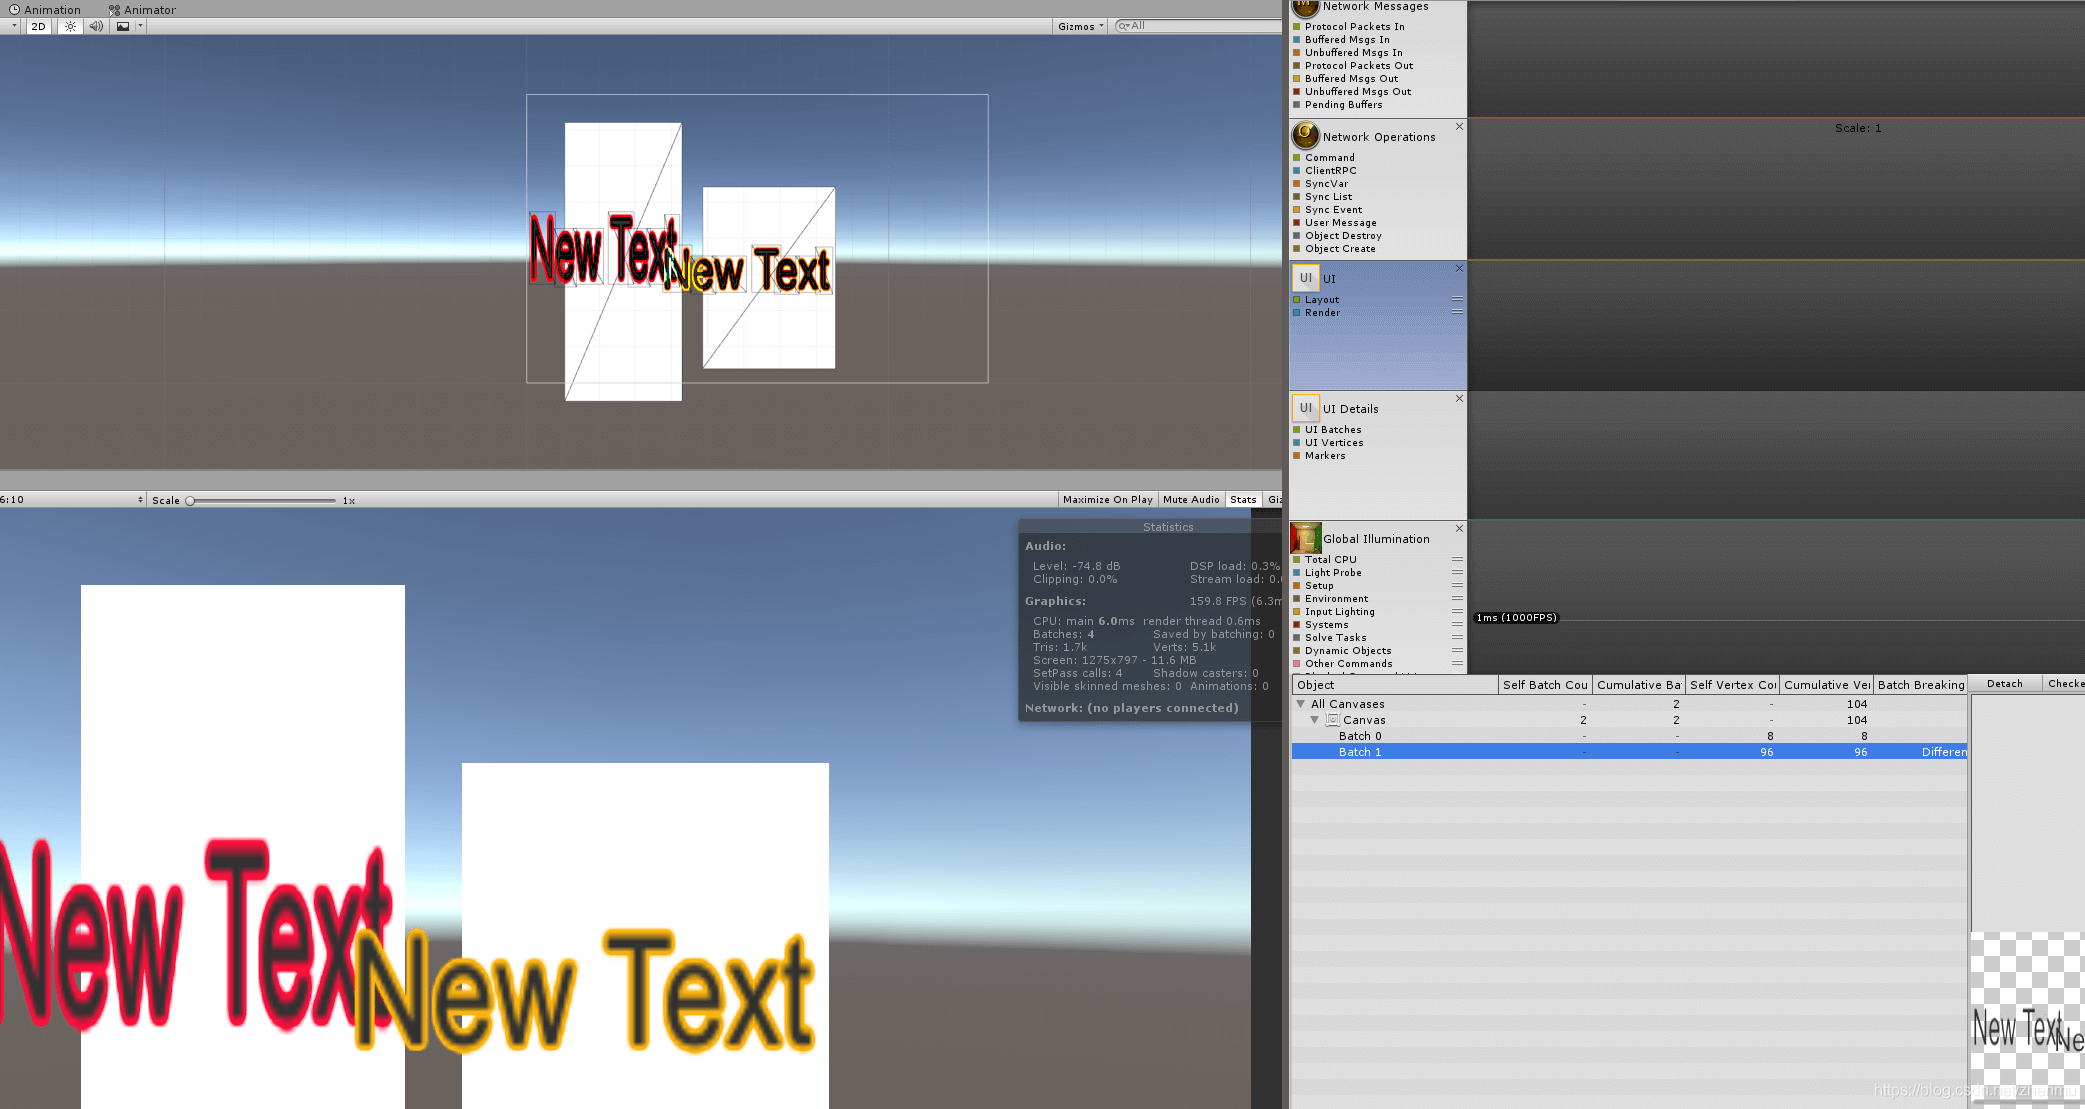Click the Stats button in Game view
This screenshot has width=2085, height=1109.
click(1242, 499)
